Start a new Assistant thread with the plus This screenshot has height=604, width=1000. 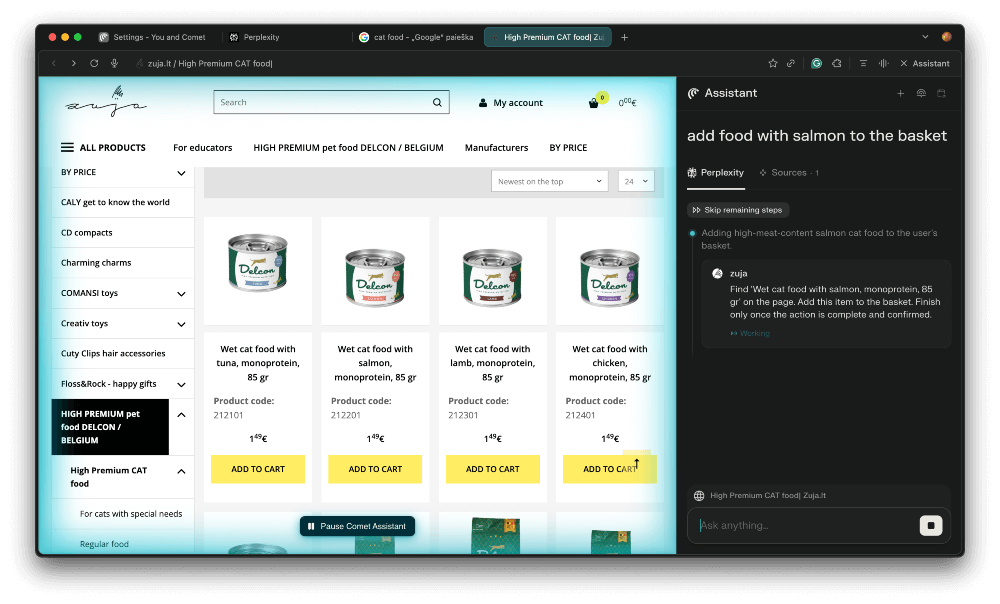click(901, 93)
